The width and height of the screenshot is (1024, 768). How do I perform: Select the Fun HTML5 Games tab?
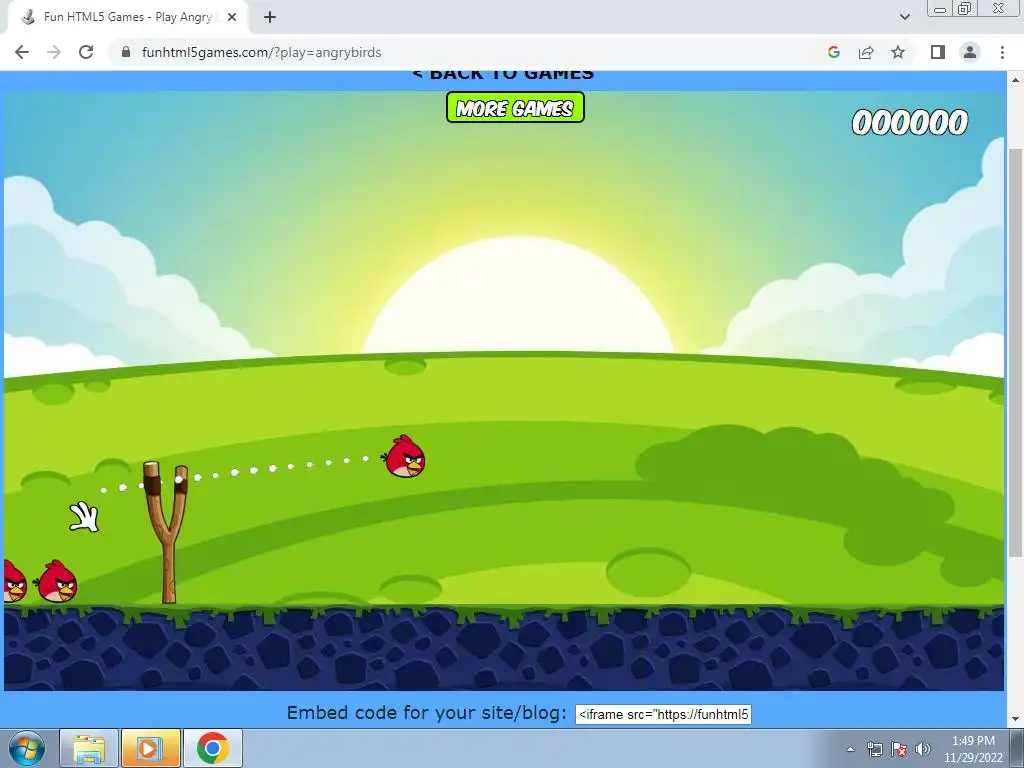tap(128, 17)
